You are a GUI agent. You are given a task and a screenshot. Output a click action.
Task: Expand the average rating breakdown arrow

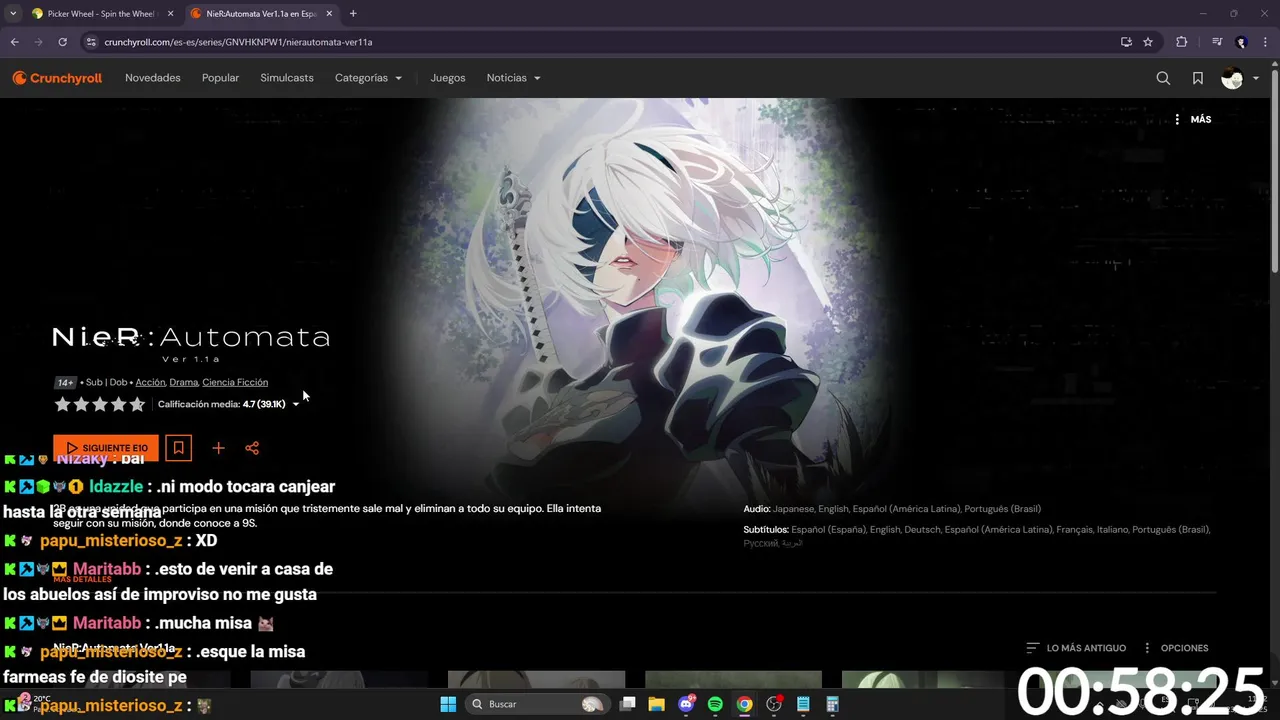(296, 405)
